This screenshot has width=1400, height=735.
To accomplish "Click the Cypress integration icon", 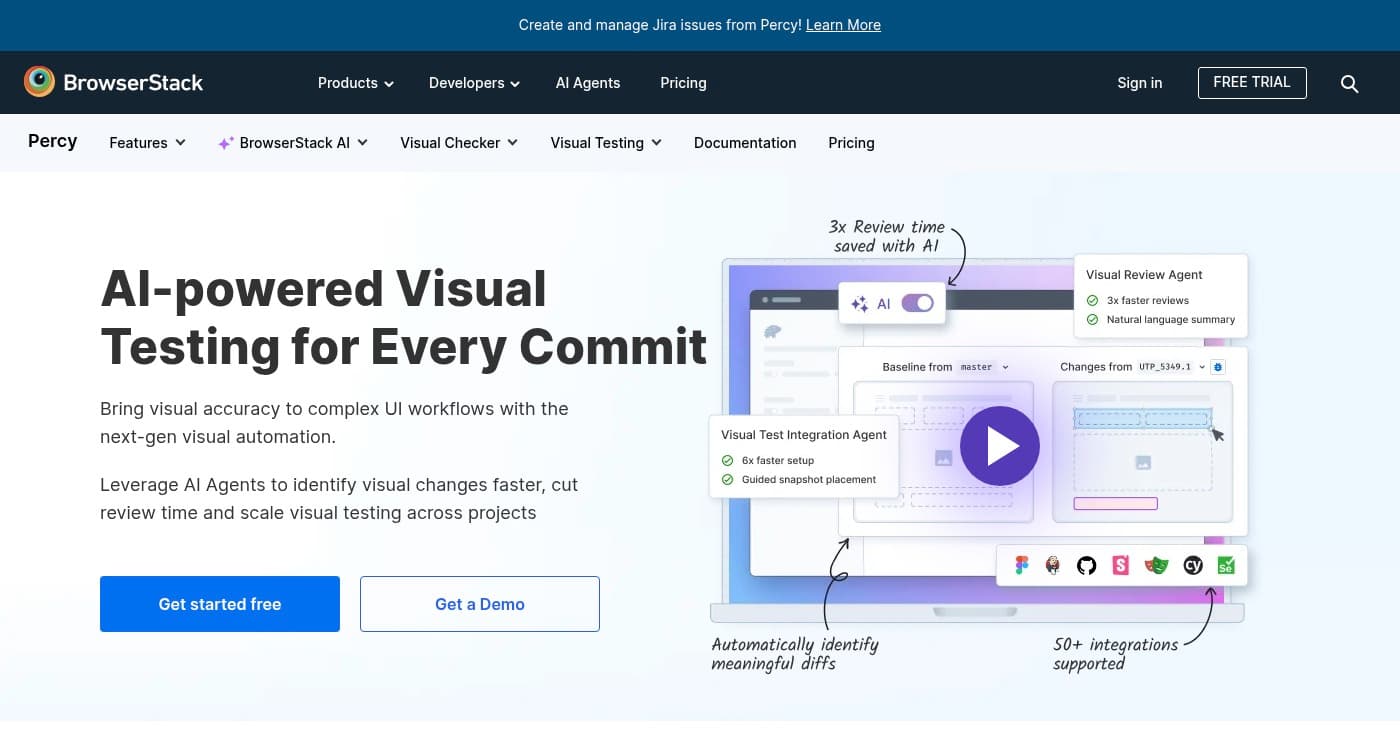I will tap(1192, 565).
